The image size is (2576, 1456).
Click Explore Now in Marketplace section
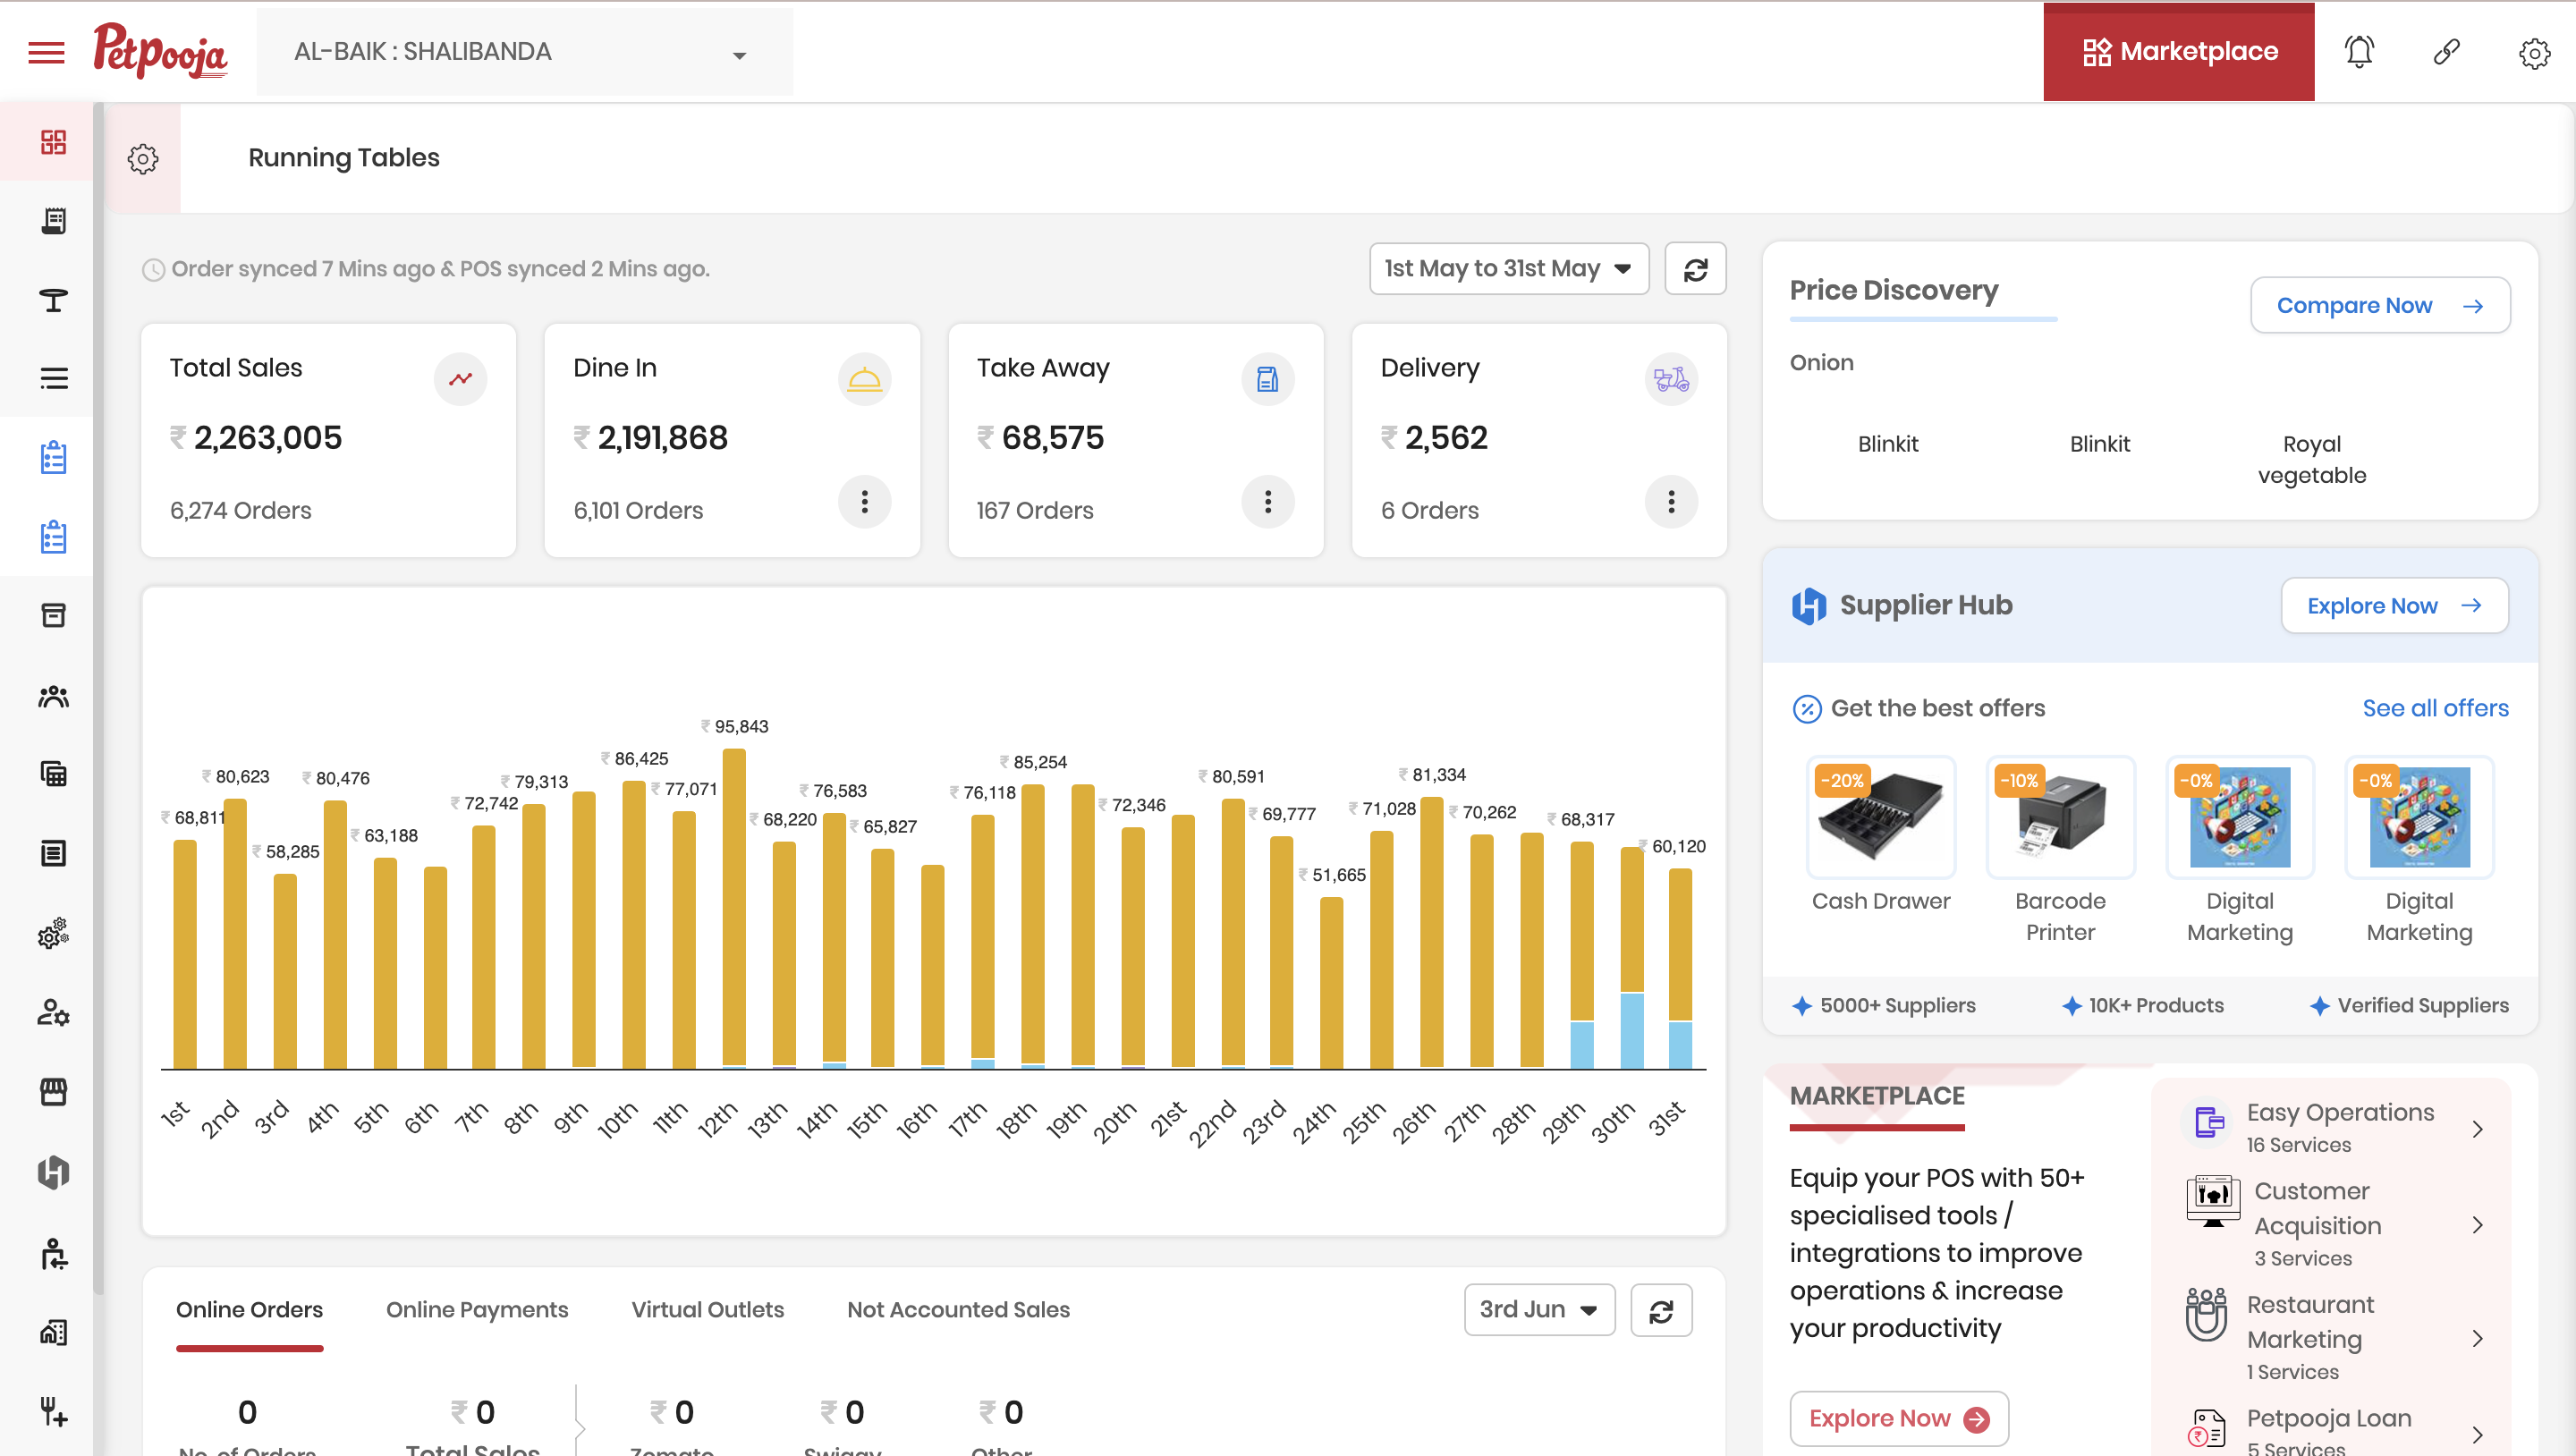tap(1898, 1418)
